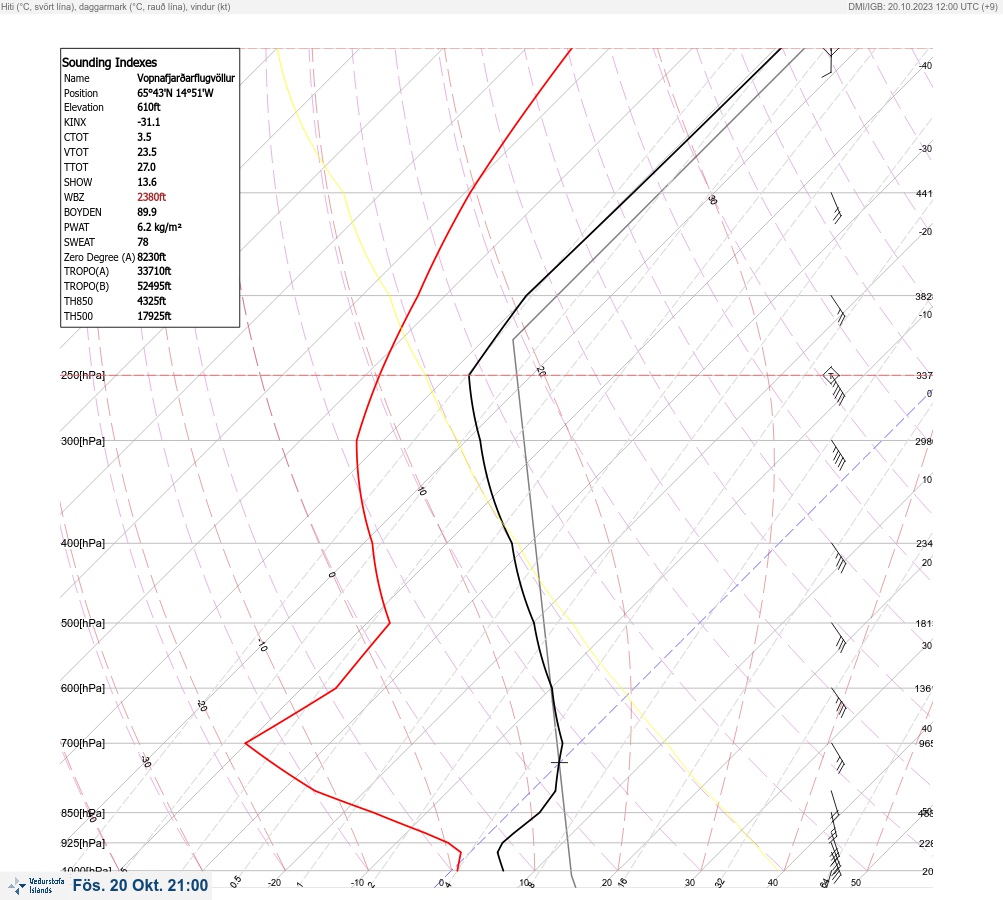Screen dimensions: 1003x900
Task: Click the BOYDEN value '89.9'
Action: 146,212
